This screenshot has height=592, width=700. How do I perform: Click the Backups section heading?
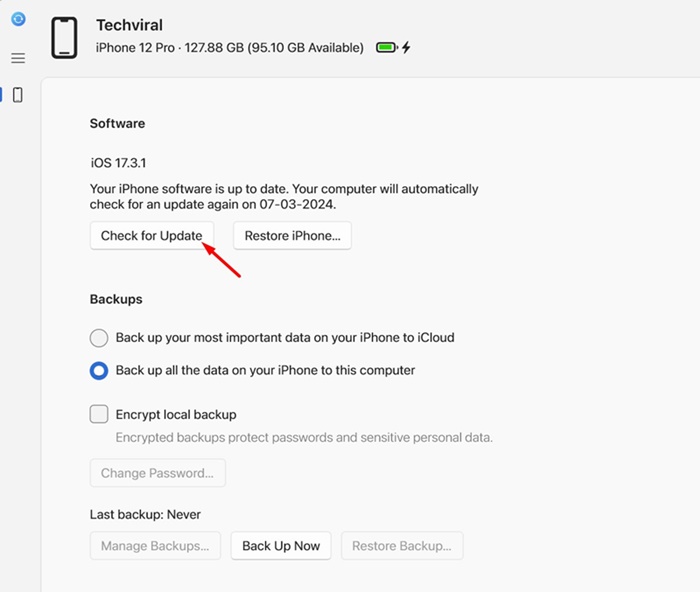tap(116, 299)
